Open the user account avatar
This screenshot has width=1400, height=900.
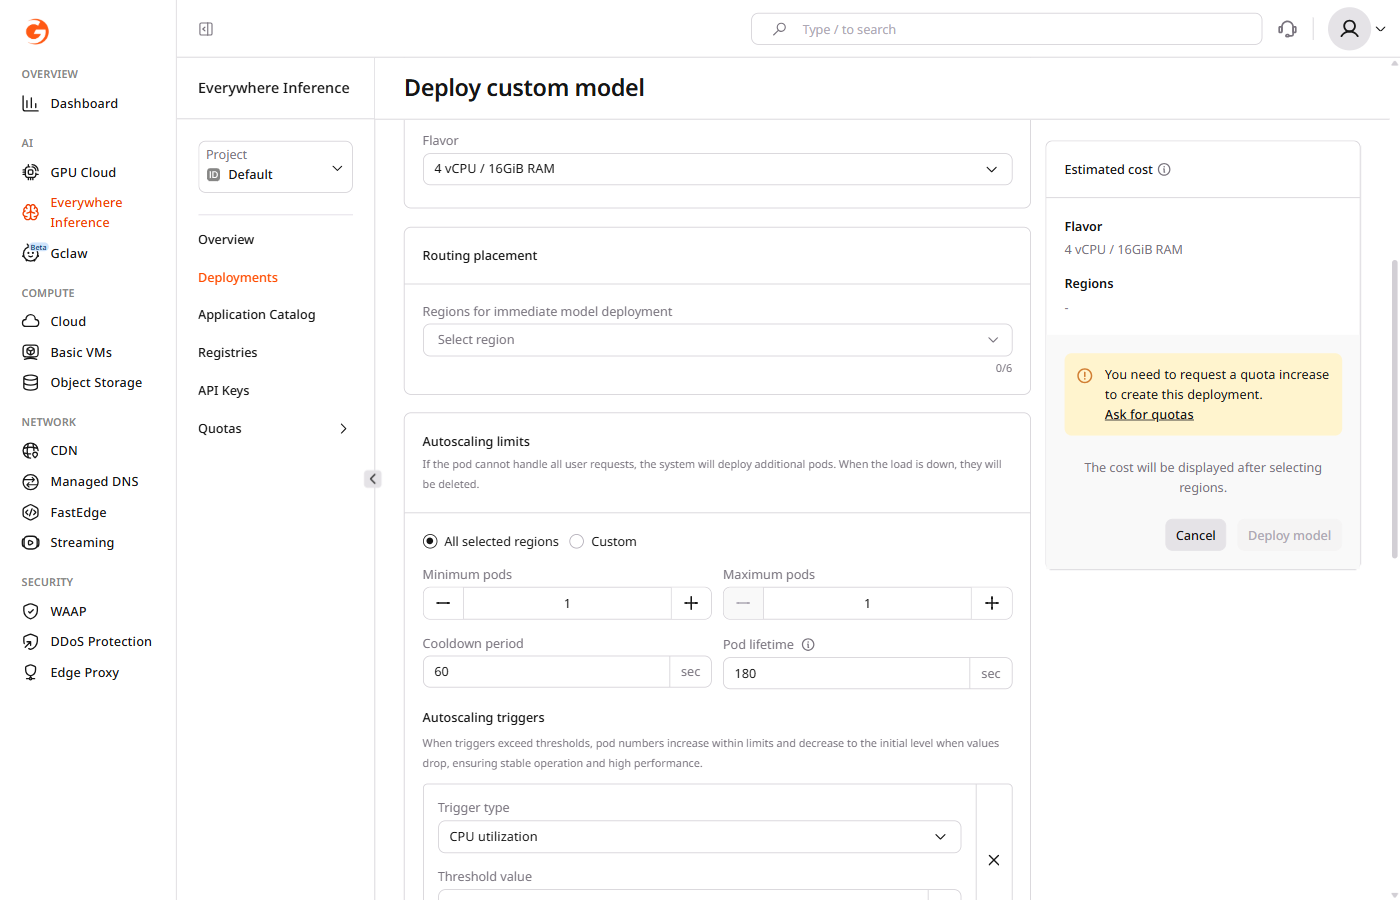coord(1349,29)
